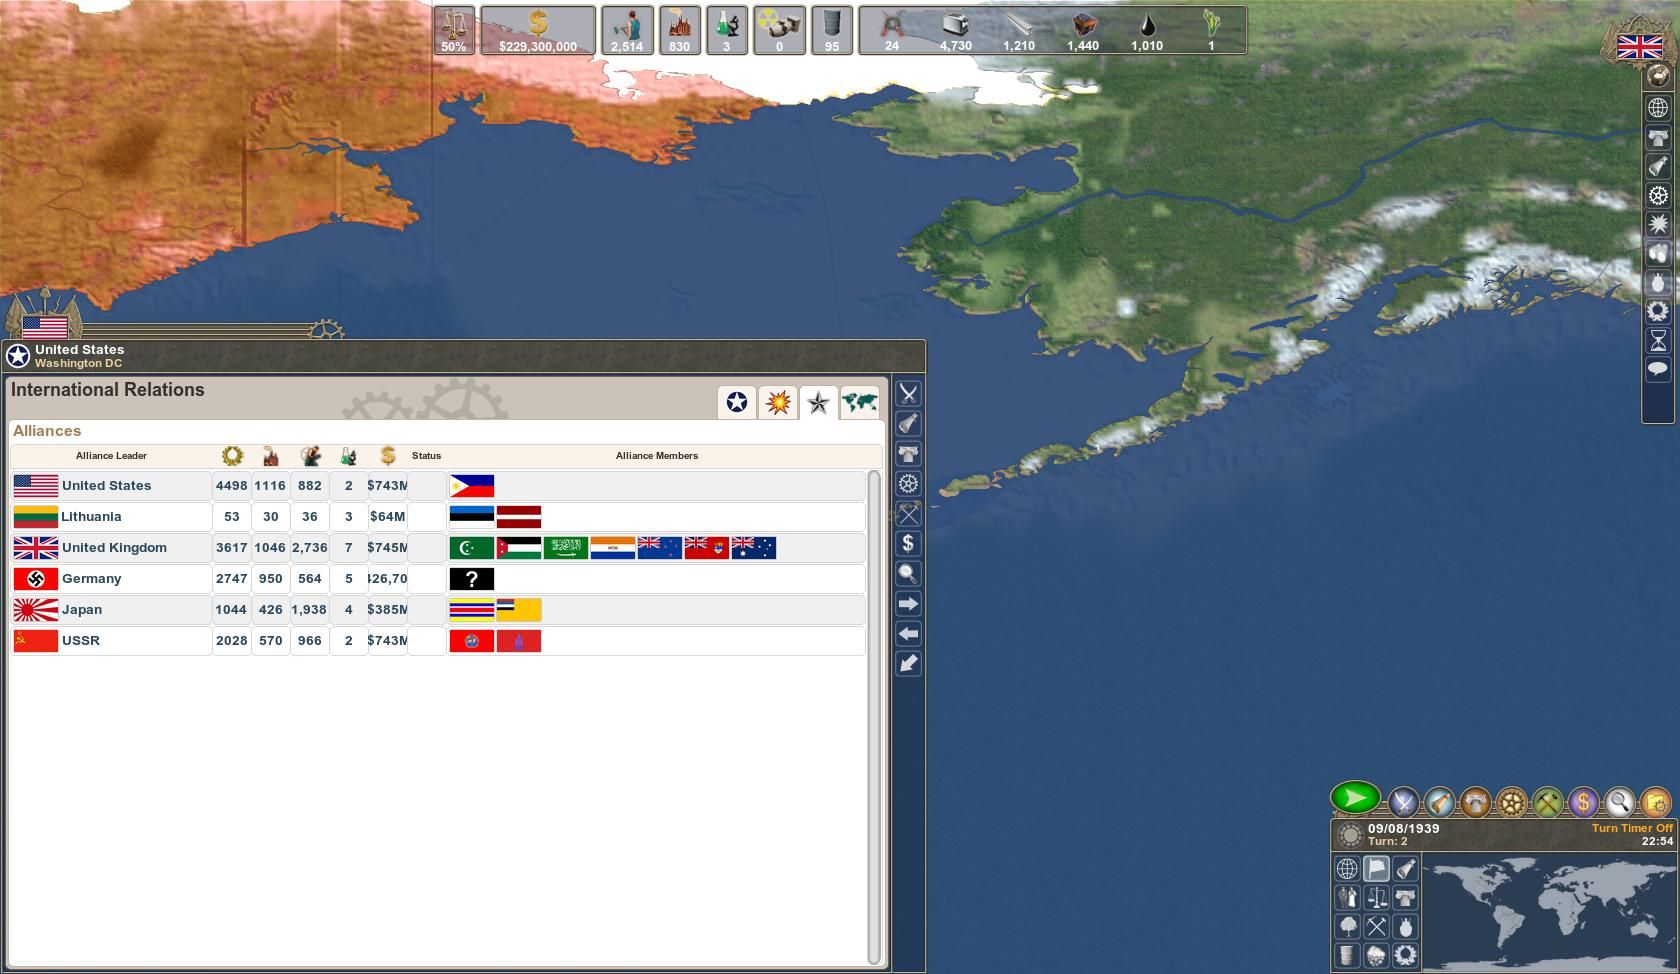The width and height of the screenshot is (1680, 974).
Task: Click the magnifying glass in the panel sidebar
Action: point(908,574)
